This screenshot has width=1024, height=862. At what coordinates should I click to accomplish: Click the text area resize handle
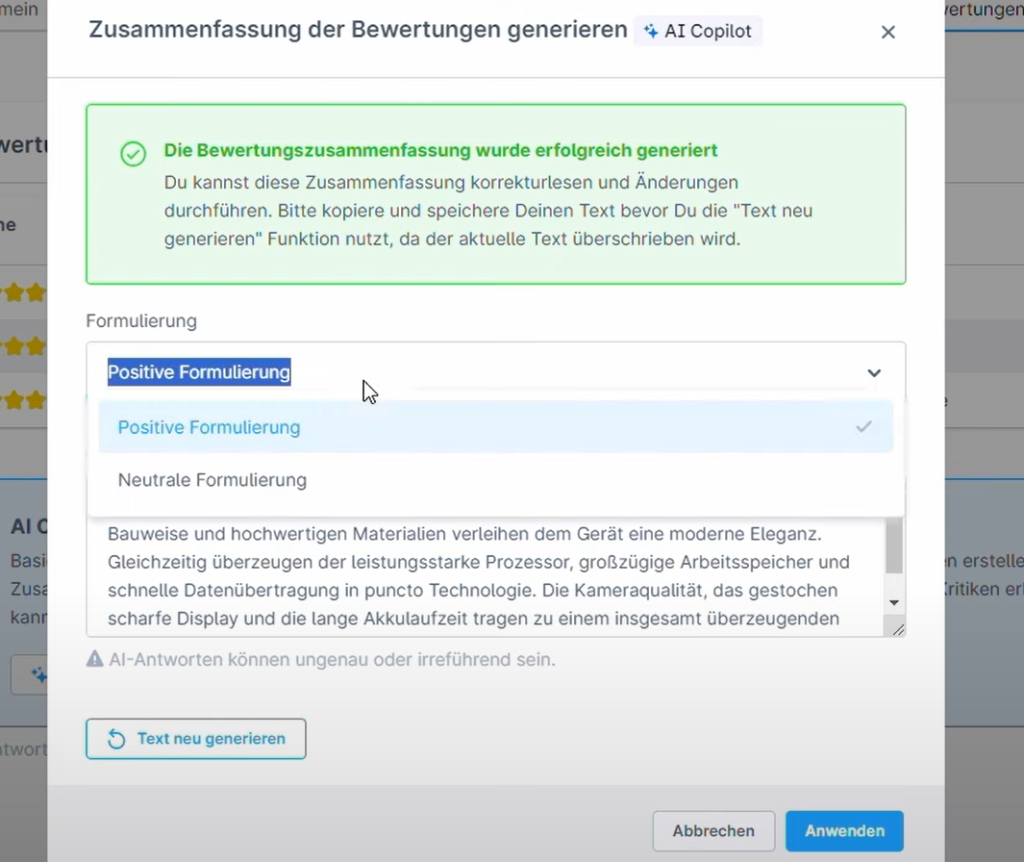click(898, 630)
